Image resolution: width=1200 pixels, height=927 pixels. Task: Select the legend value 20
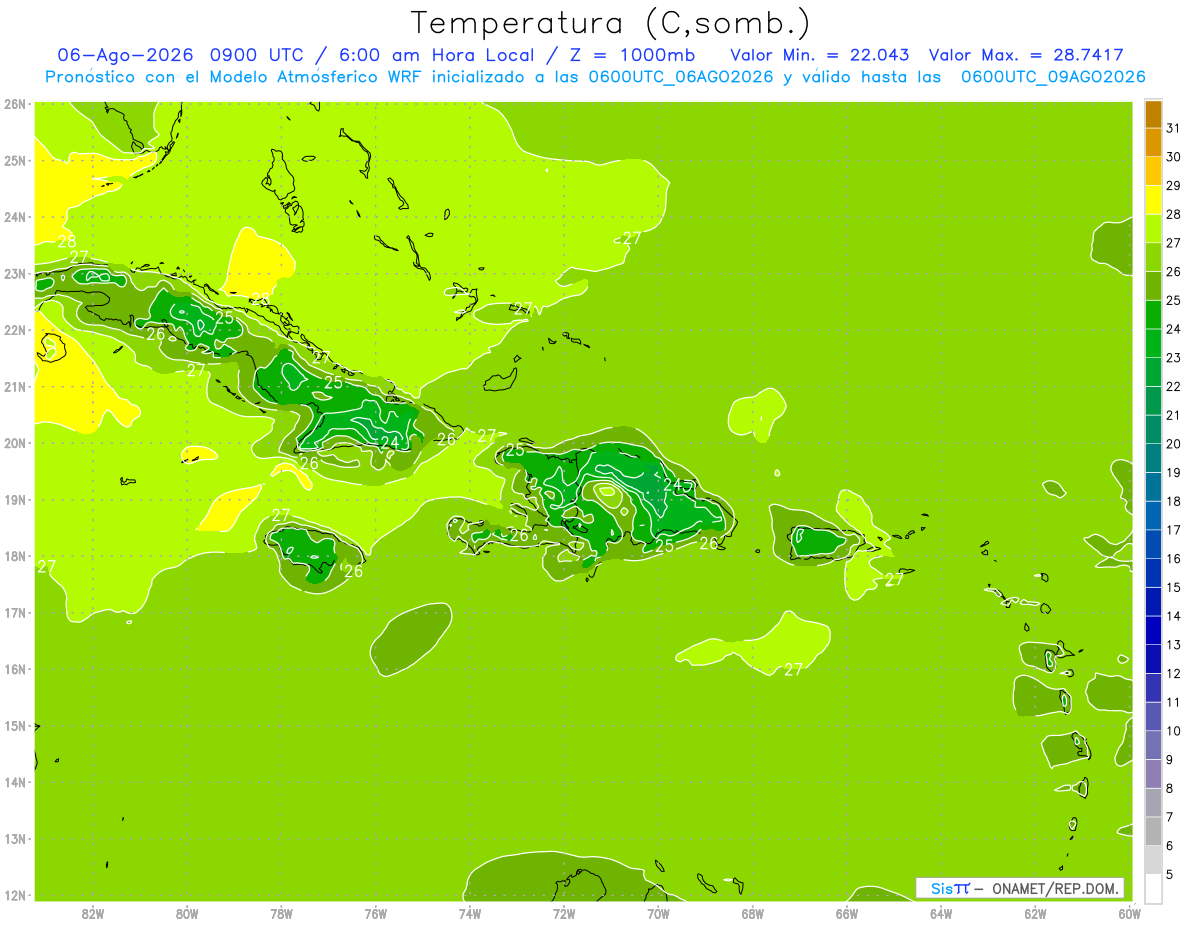(1173, 444)
